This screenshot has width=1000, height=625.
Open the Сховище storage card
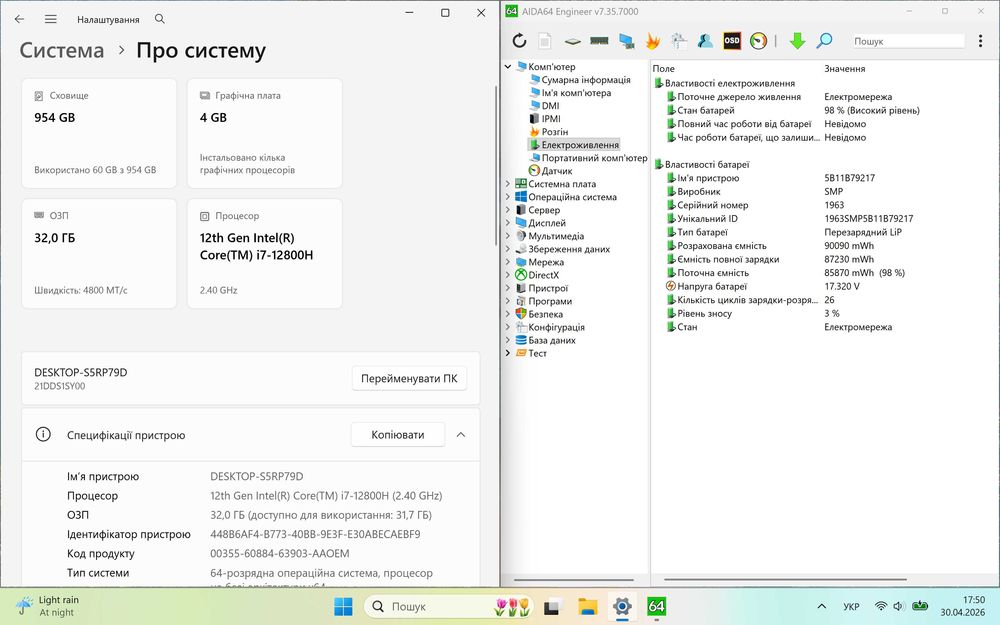click(99, 133)
